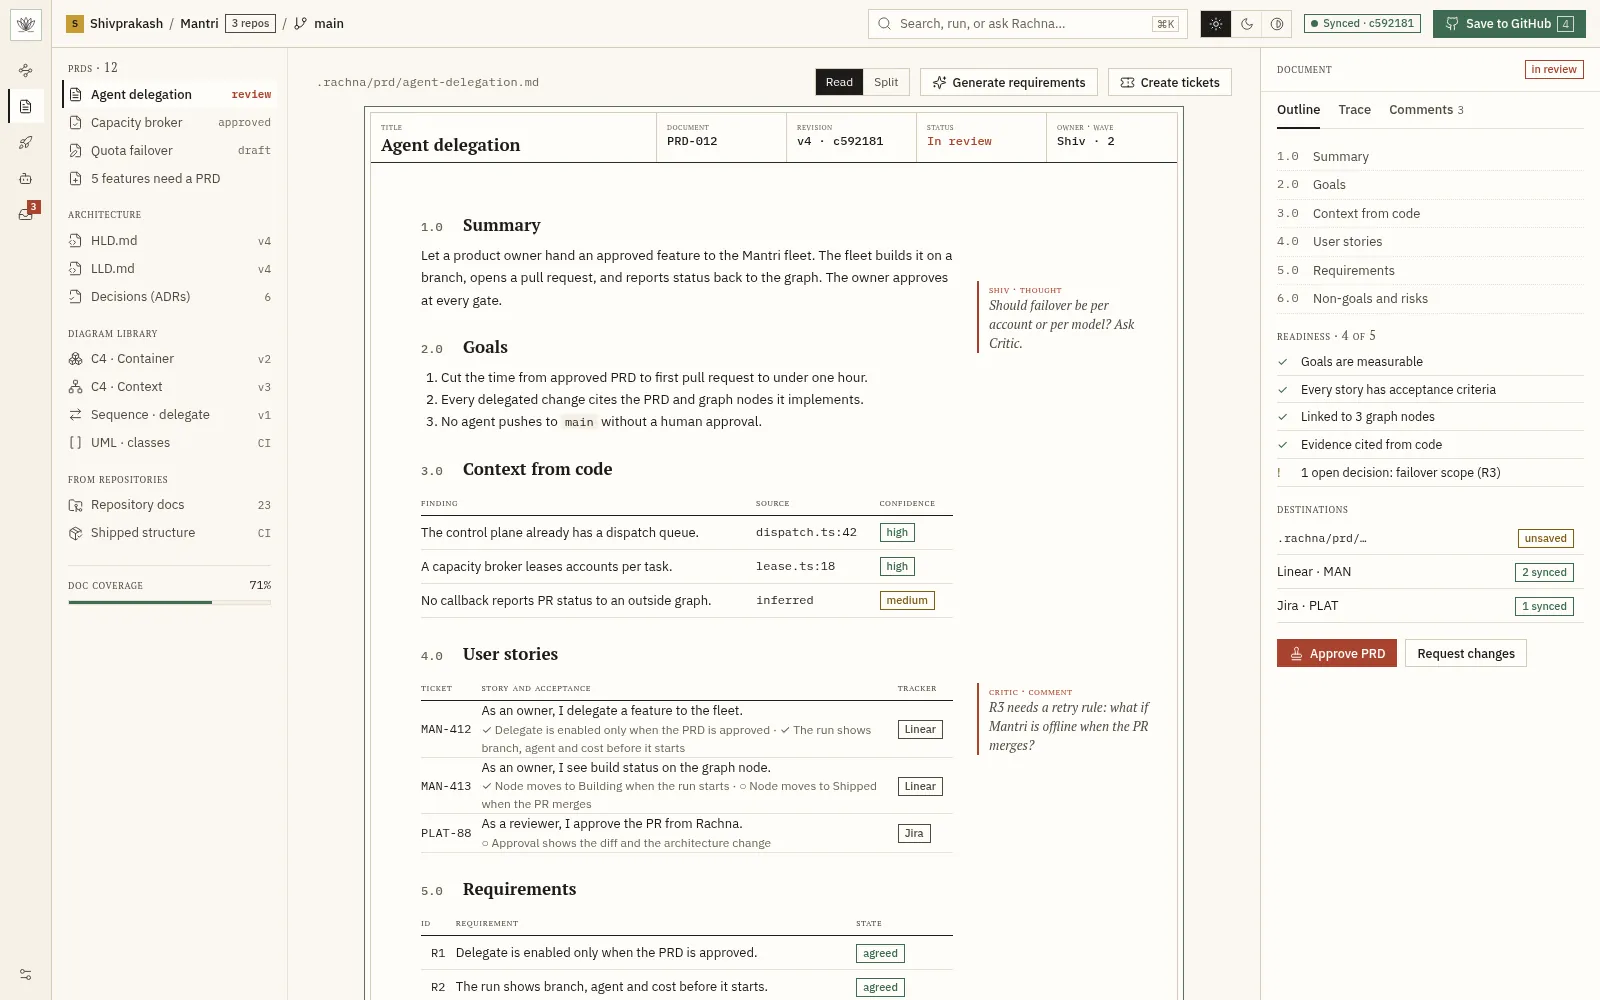Open Shipped structure entry

tap(170, 532)
